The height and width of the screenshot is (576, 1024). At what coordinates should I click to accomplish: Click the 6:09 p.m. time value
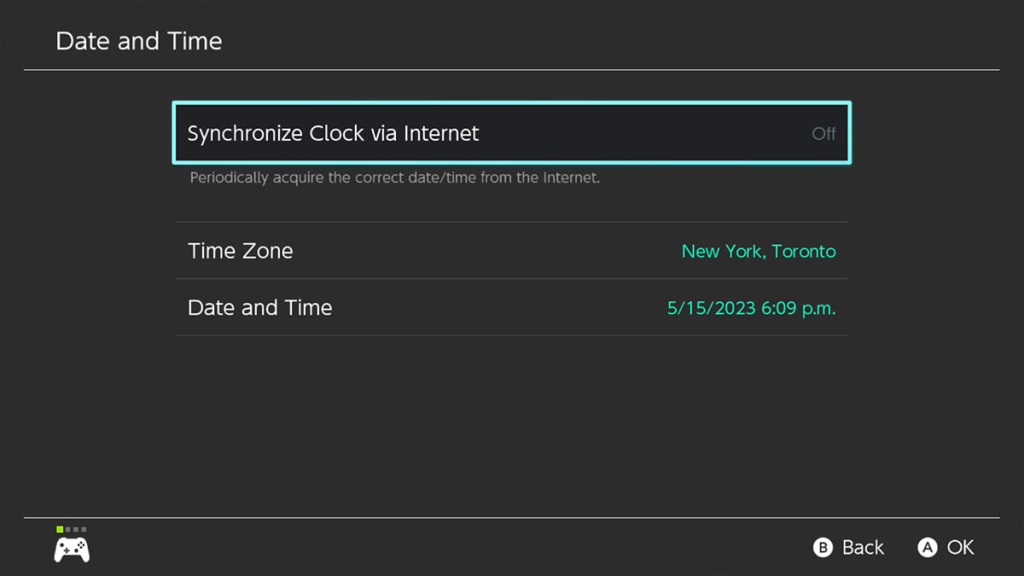798,308
